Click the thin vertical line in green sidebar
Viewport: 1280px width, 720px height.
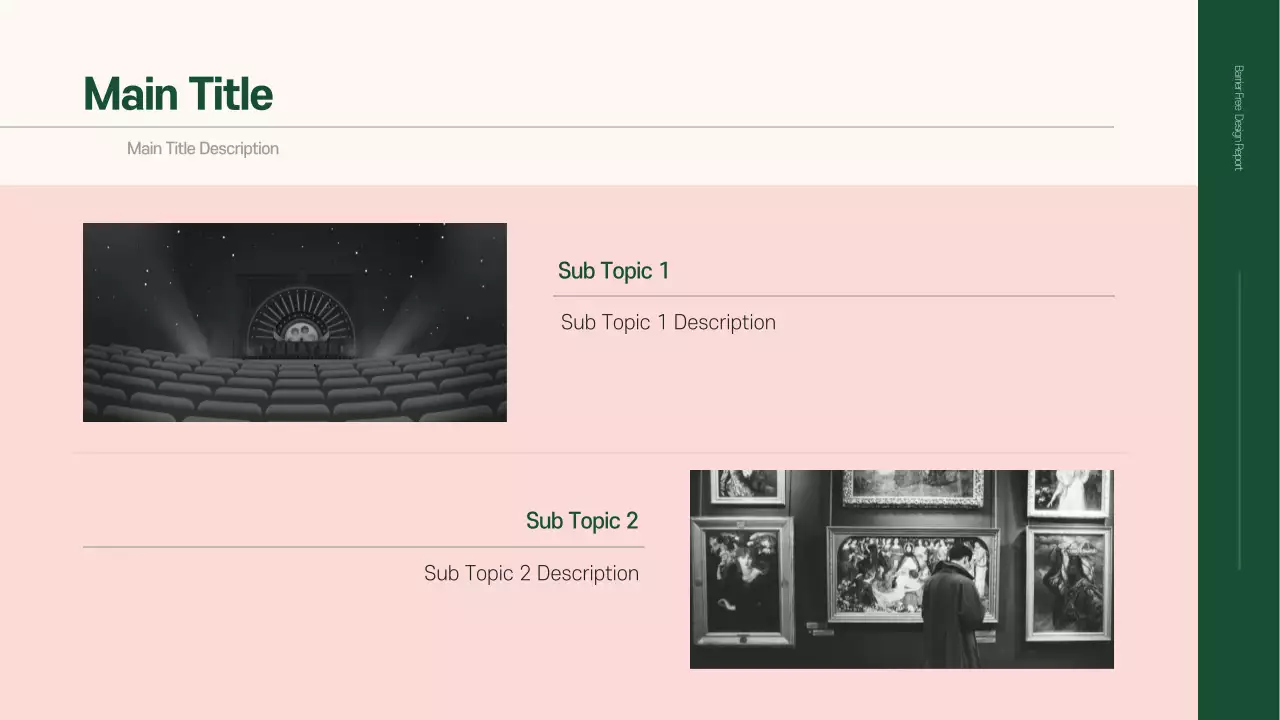[x=1240, y=420]
